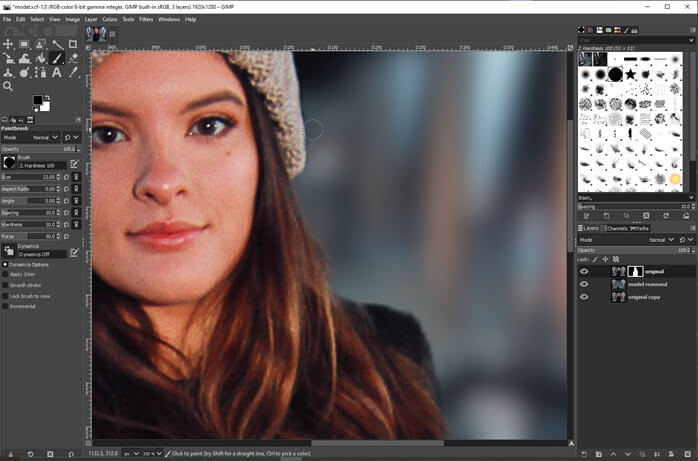This screenshot has height=461, width=698.
Task: Adjust the layer Opacity slider
Action: click(x=636, y=250)
